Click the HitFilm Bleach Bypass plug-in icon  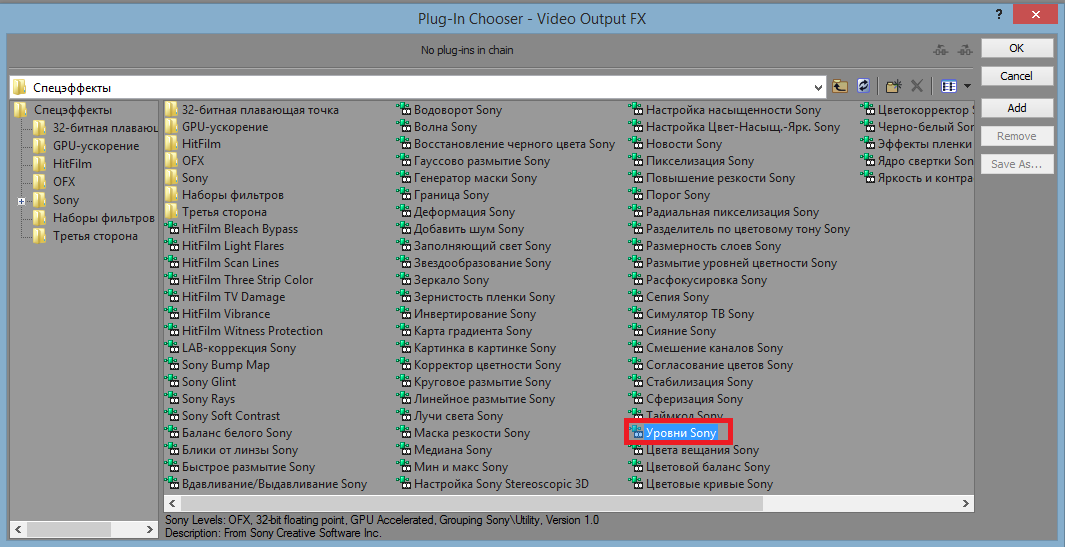tap(172, 229)
